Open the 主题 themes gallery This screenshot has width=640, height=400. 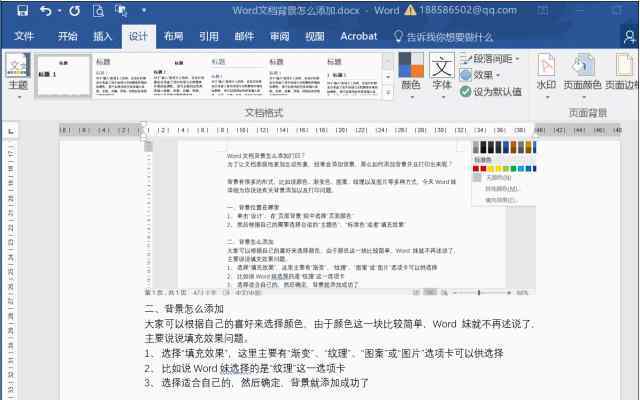(18, 74)
